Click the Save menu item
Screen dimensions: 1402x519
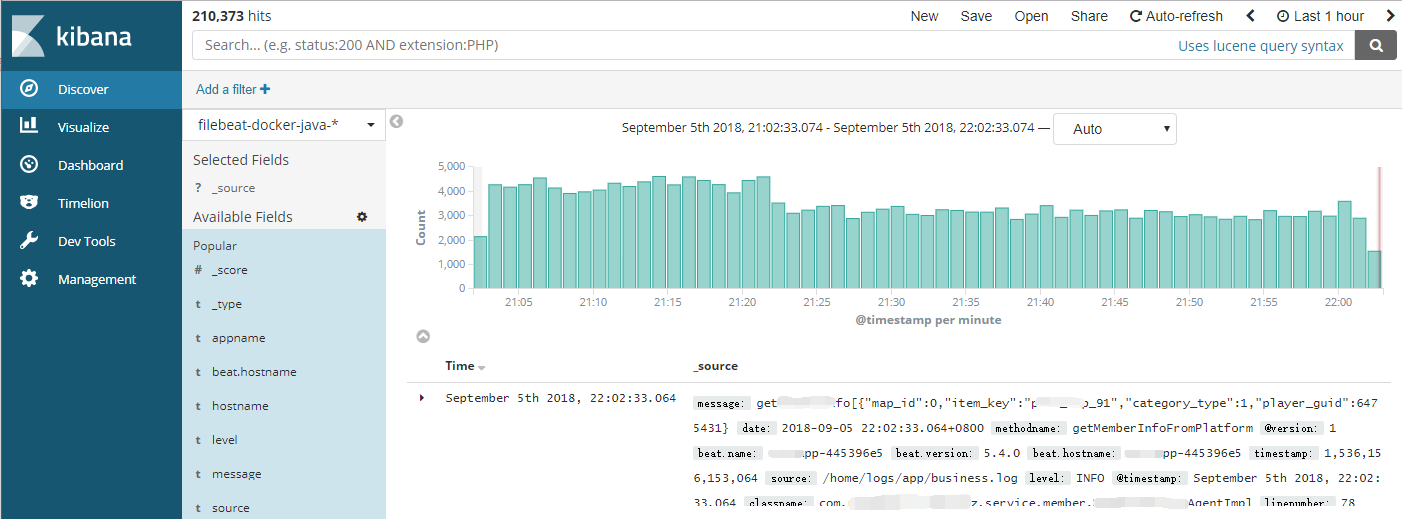[976, 16]
